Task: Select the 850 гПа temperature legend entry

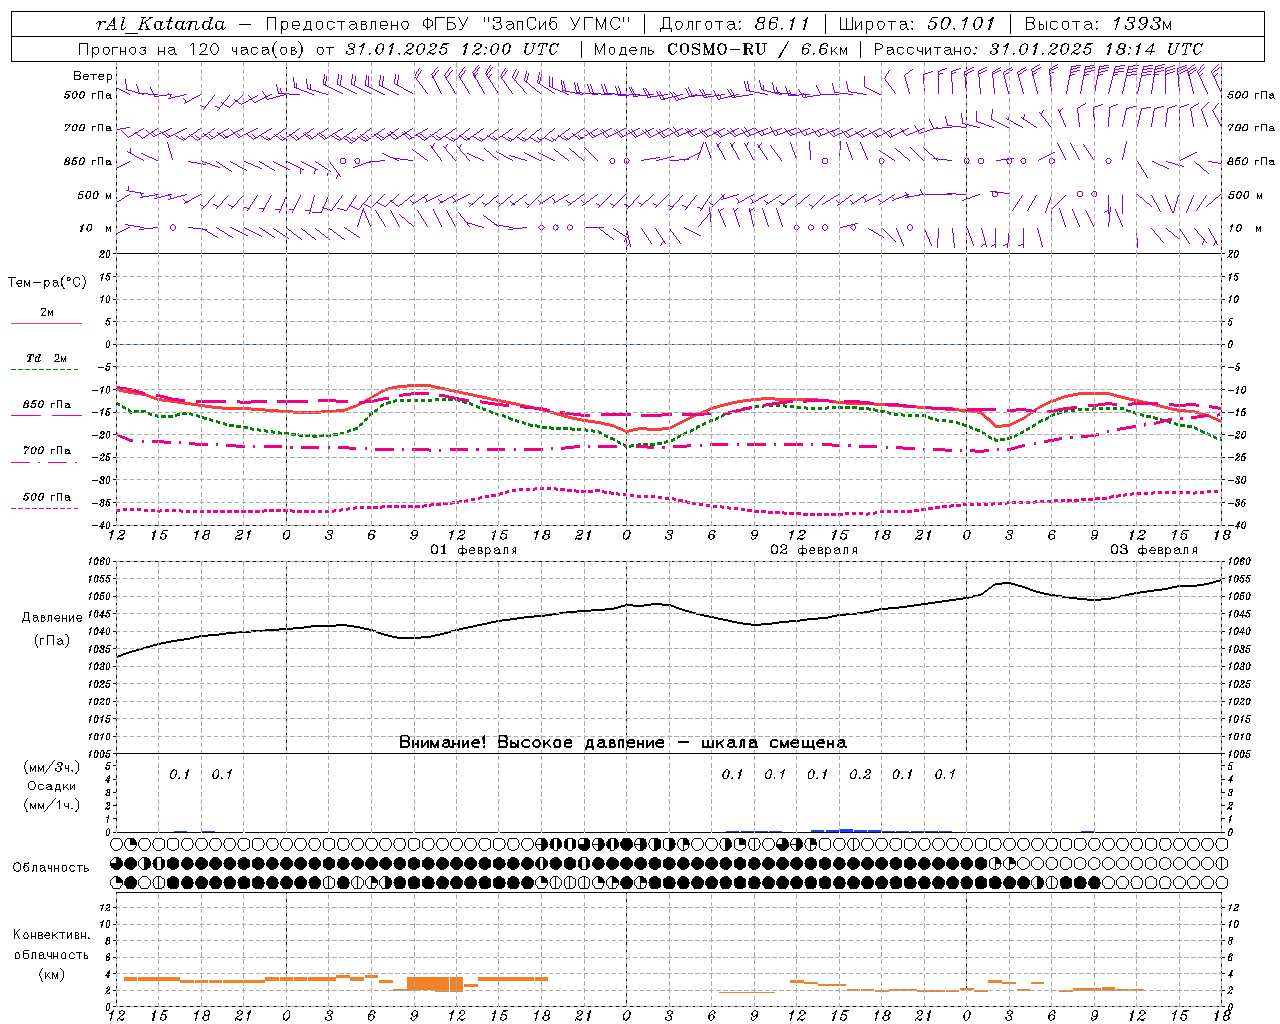Action: pyautogui.click(x=47, y=405)
